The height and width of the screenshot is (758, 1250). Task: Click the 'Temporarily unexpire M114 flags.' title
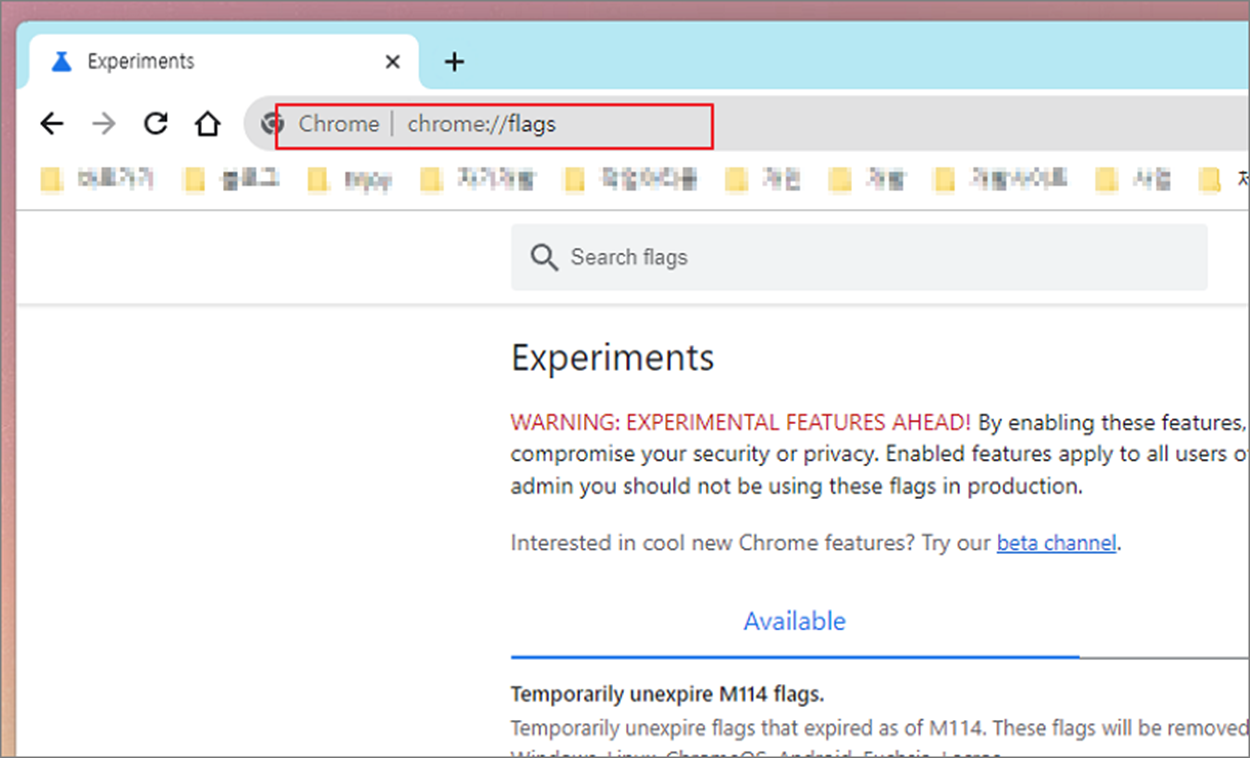click(668, 694)
